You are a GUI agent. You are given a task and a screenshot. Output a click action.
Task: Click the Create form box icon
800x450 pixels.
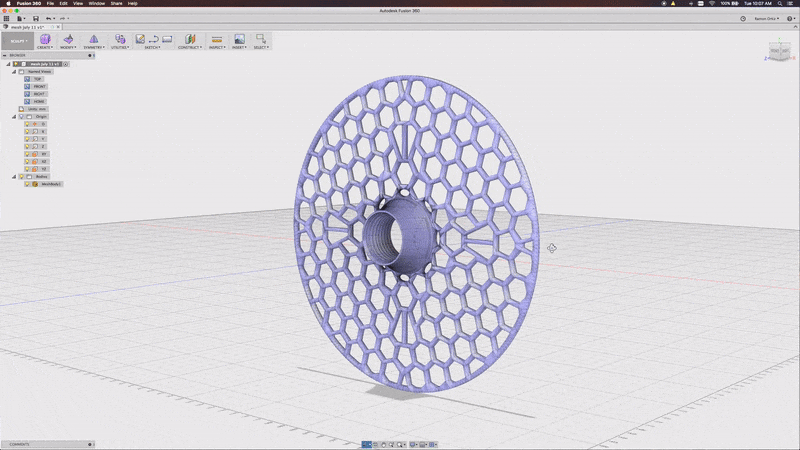coord(45,39)
